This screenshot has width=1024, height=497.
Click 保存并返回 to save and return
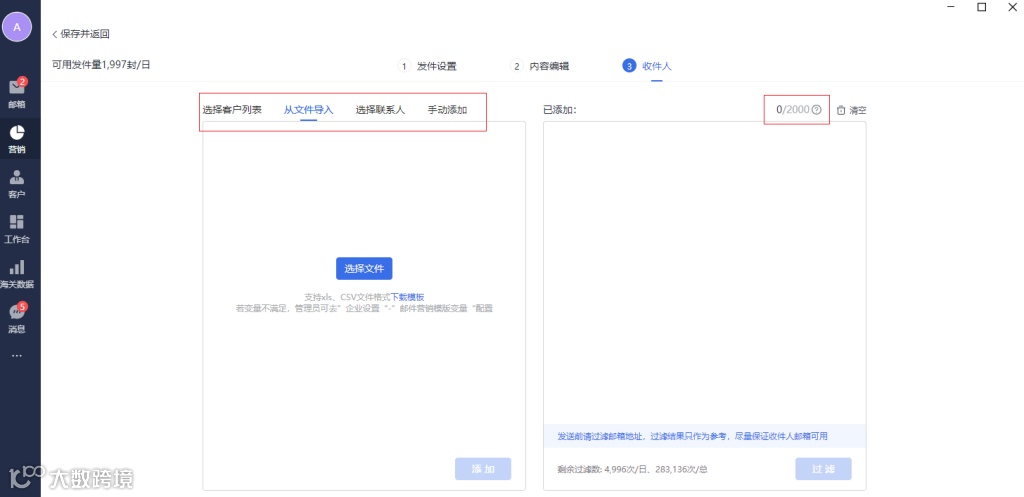(x=85, y=35)
